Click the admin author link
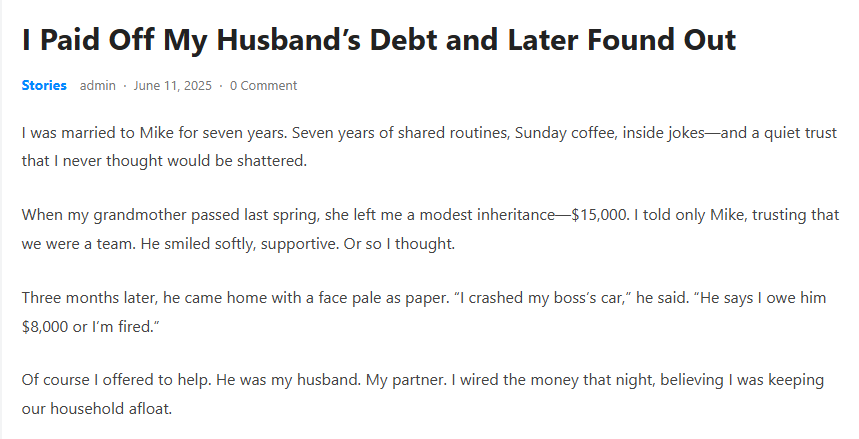Image resolution: width=859 pixels, height=439 pixels. 98,86
